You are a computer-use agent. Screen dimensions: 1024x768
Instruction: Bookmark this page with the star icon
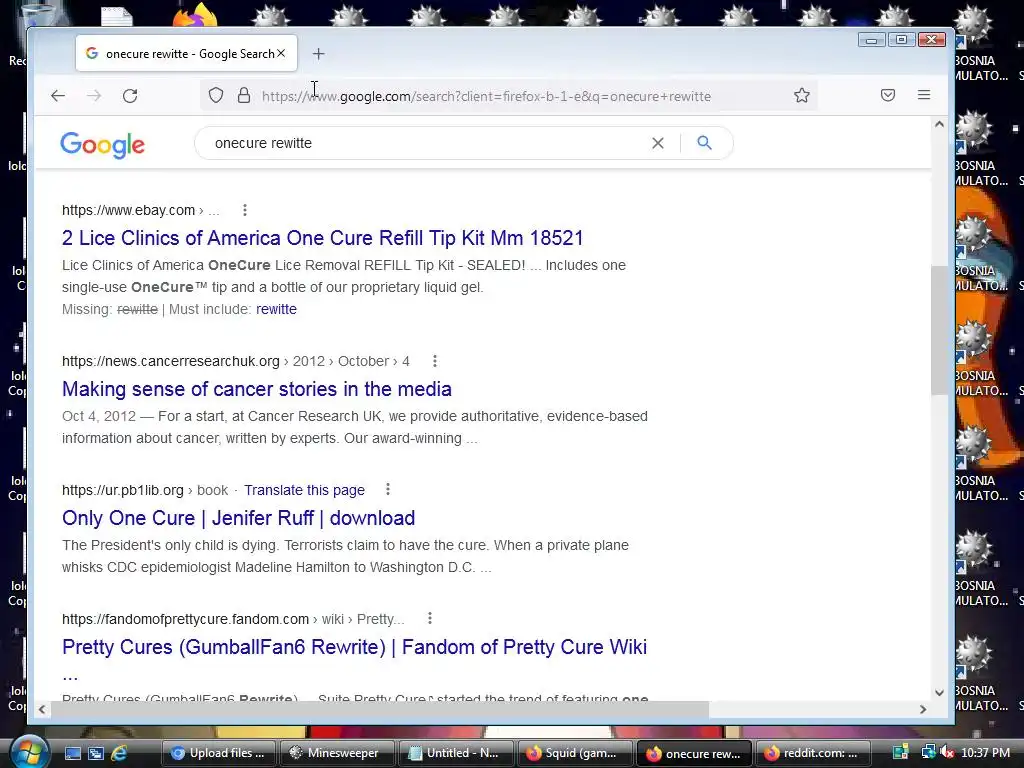[802, 96]
